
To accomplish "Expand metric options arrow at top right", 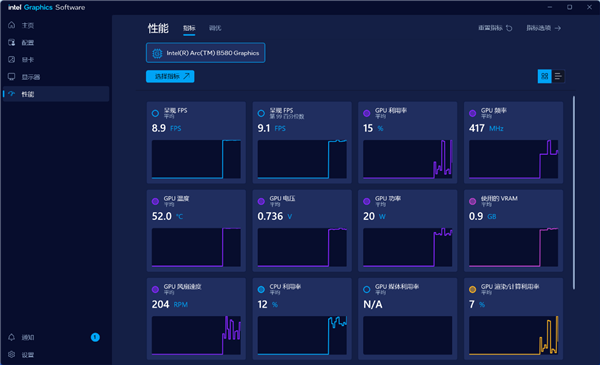I will point(558,28).
